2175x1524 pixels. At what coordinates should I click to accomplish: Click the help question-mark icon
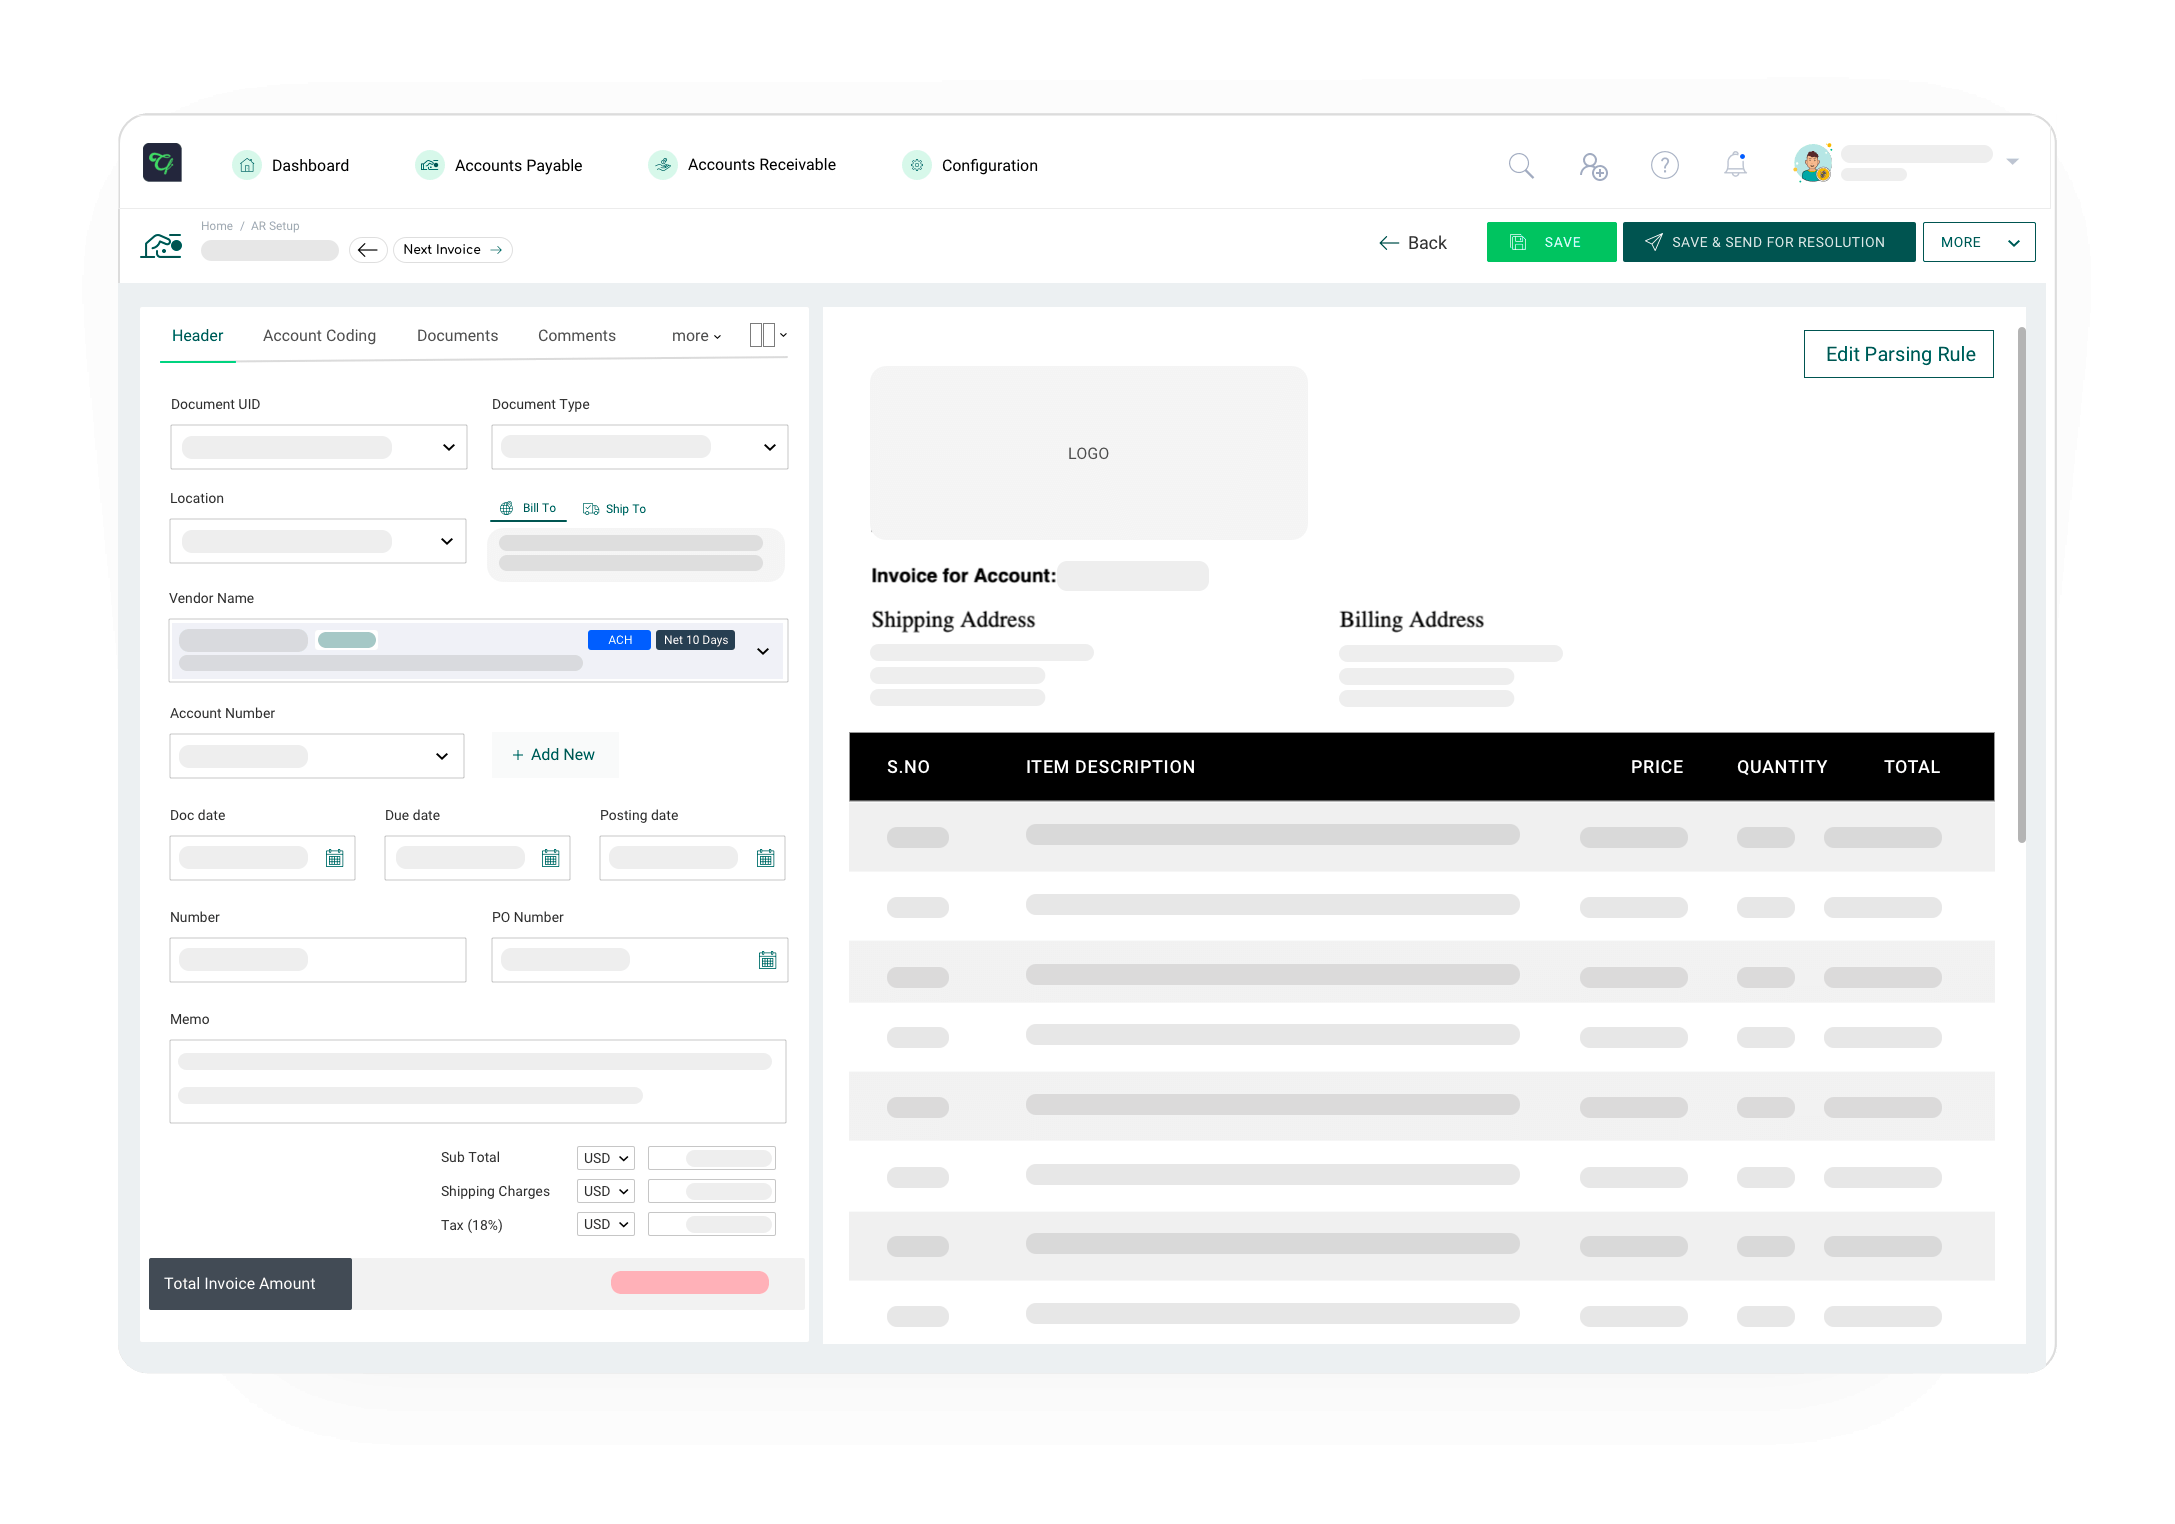pos(1664,165)
